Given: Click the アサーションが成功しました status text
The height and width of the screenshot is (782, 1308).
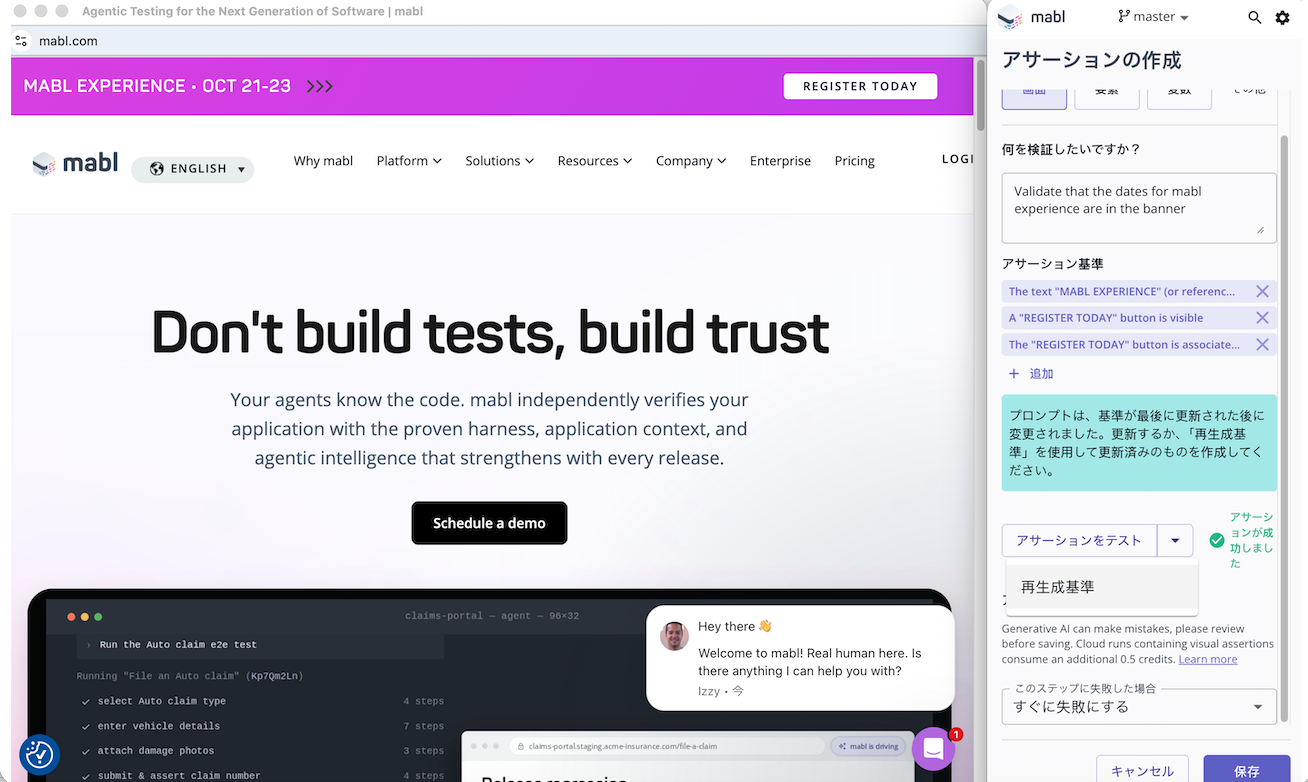Looking at the screenshot, I should 1252,541.
